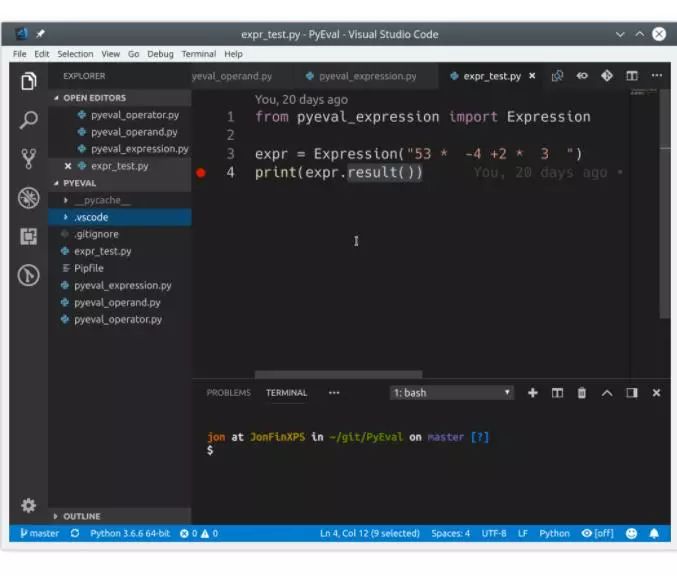677x576 pixels.
Task: Change indentation via Spaces: 4
Action: click(450, 534)
